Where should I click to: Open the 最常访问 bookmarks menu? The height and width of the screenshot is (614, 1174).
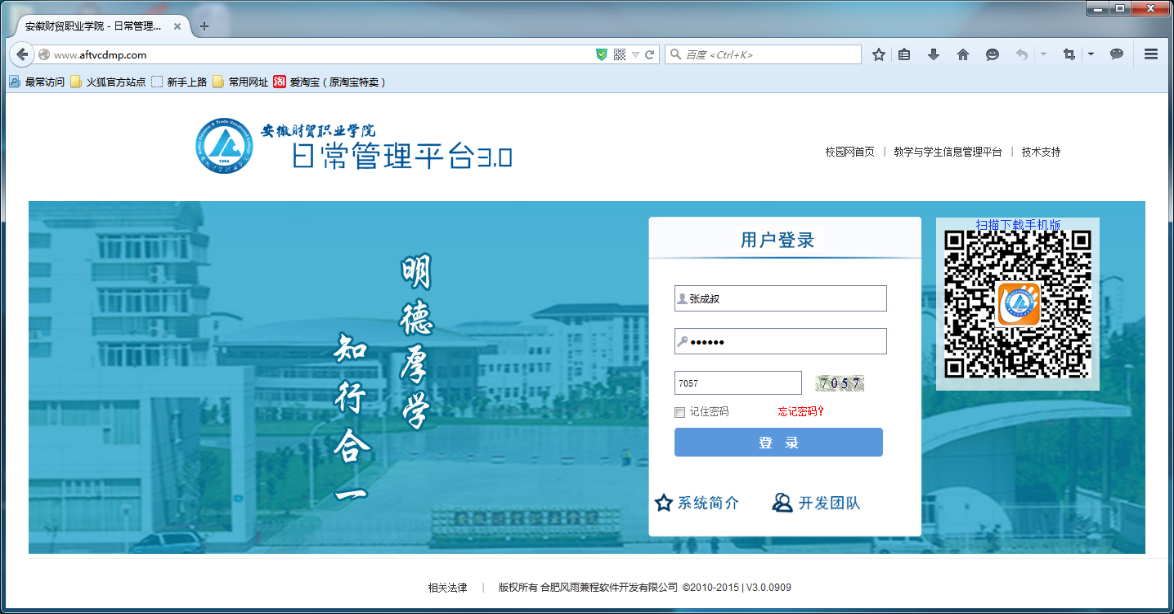tap(37, 82)
